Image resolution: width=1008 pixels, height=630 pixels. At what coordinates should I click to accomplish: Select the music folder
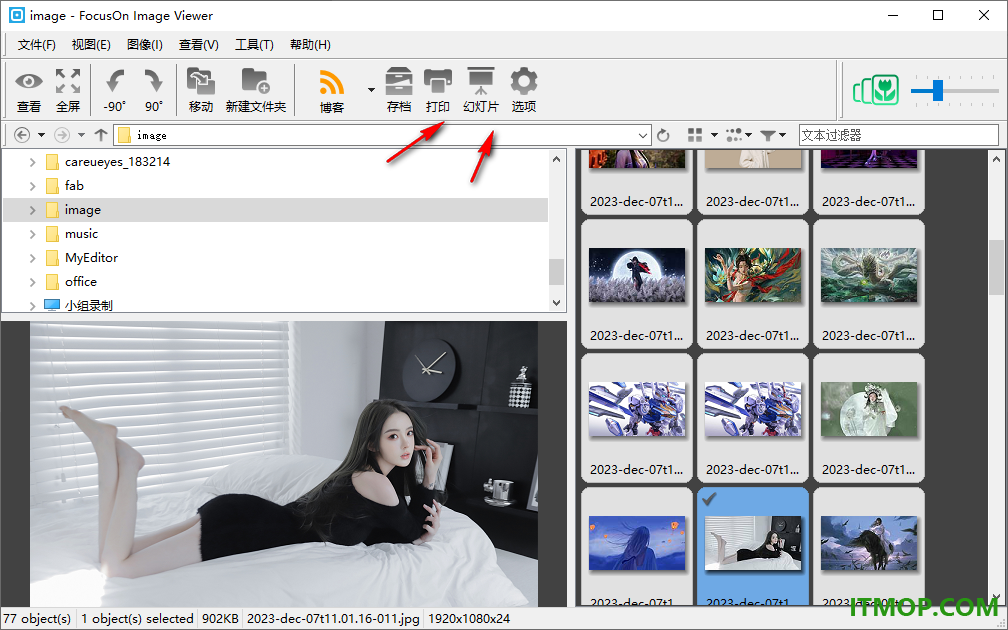point(81,234)
